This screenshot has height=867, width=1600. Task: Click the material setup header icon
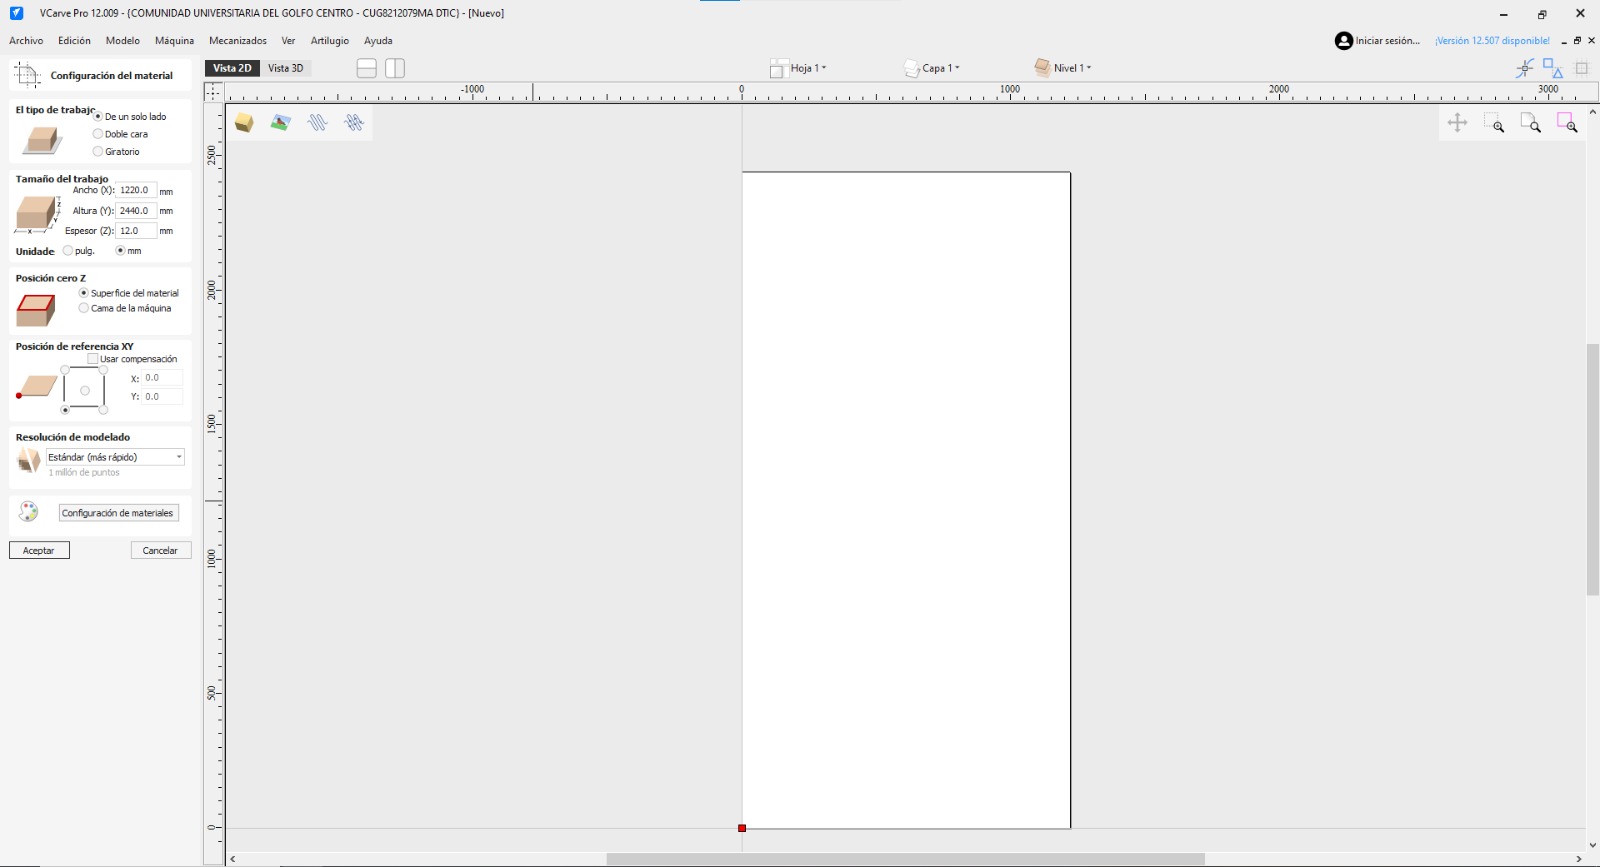coord(27,75)
